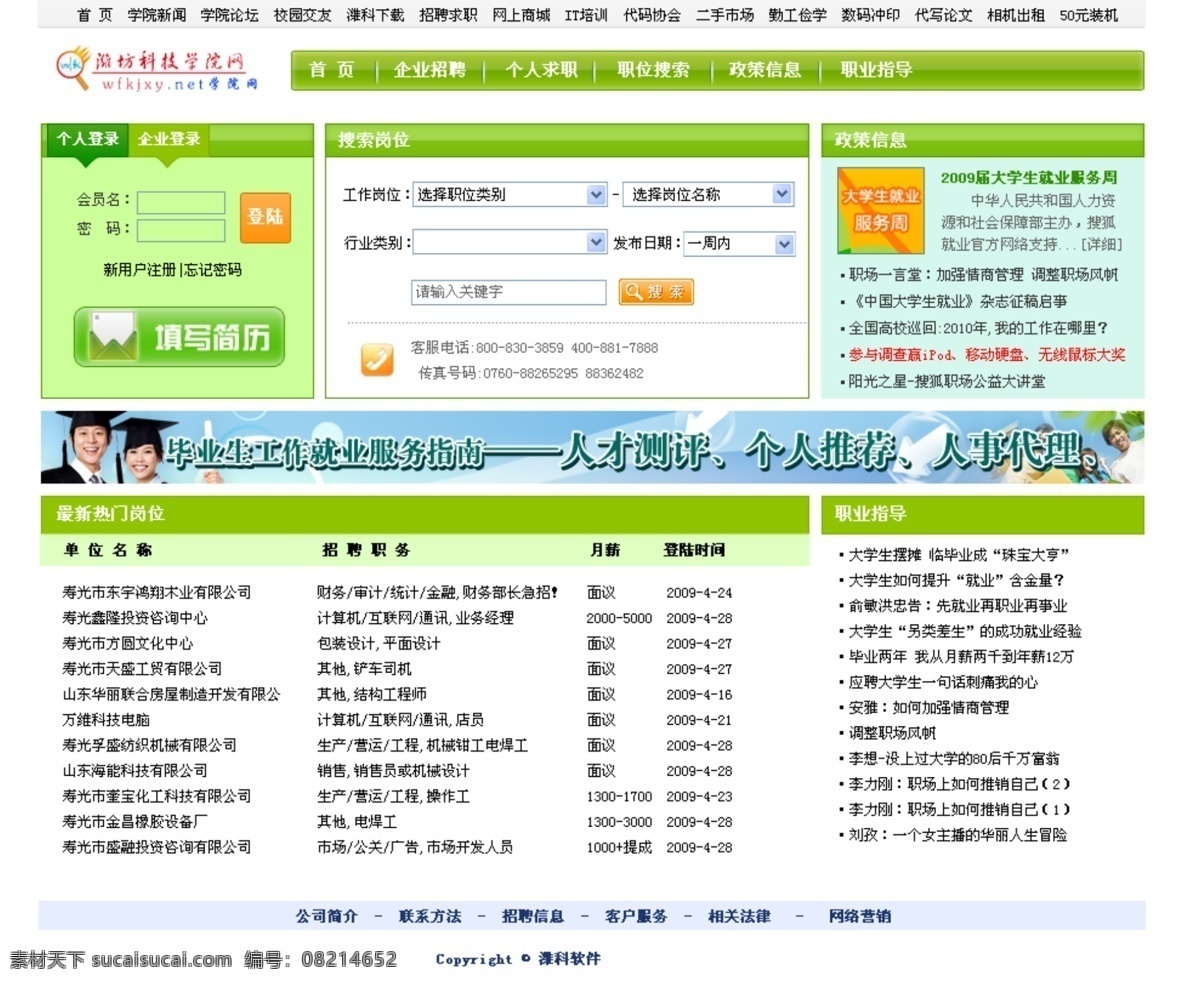The image size is (1200, 983).
Task: Click the 2009届大学生就业服务周 headline
Action: tap(1029, 178)
